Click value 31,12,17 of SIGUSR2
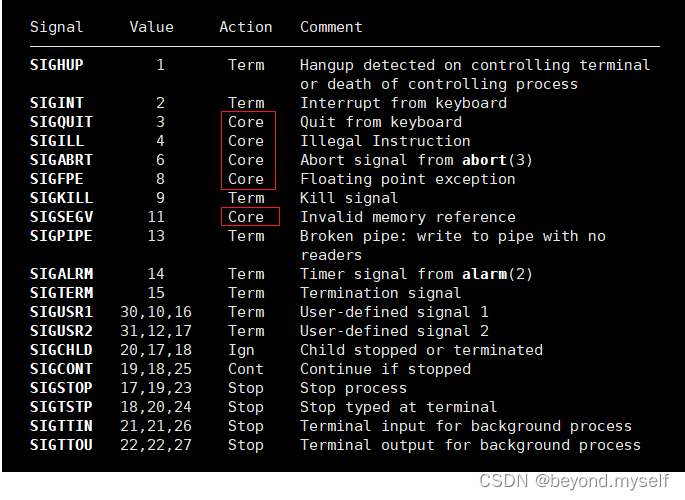The width and height of the screenshot is (685, 500). point(156,331)
